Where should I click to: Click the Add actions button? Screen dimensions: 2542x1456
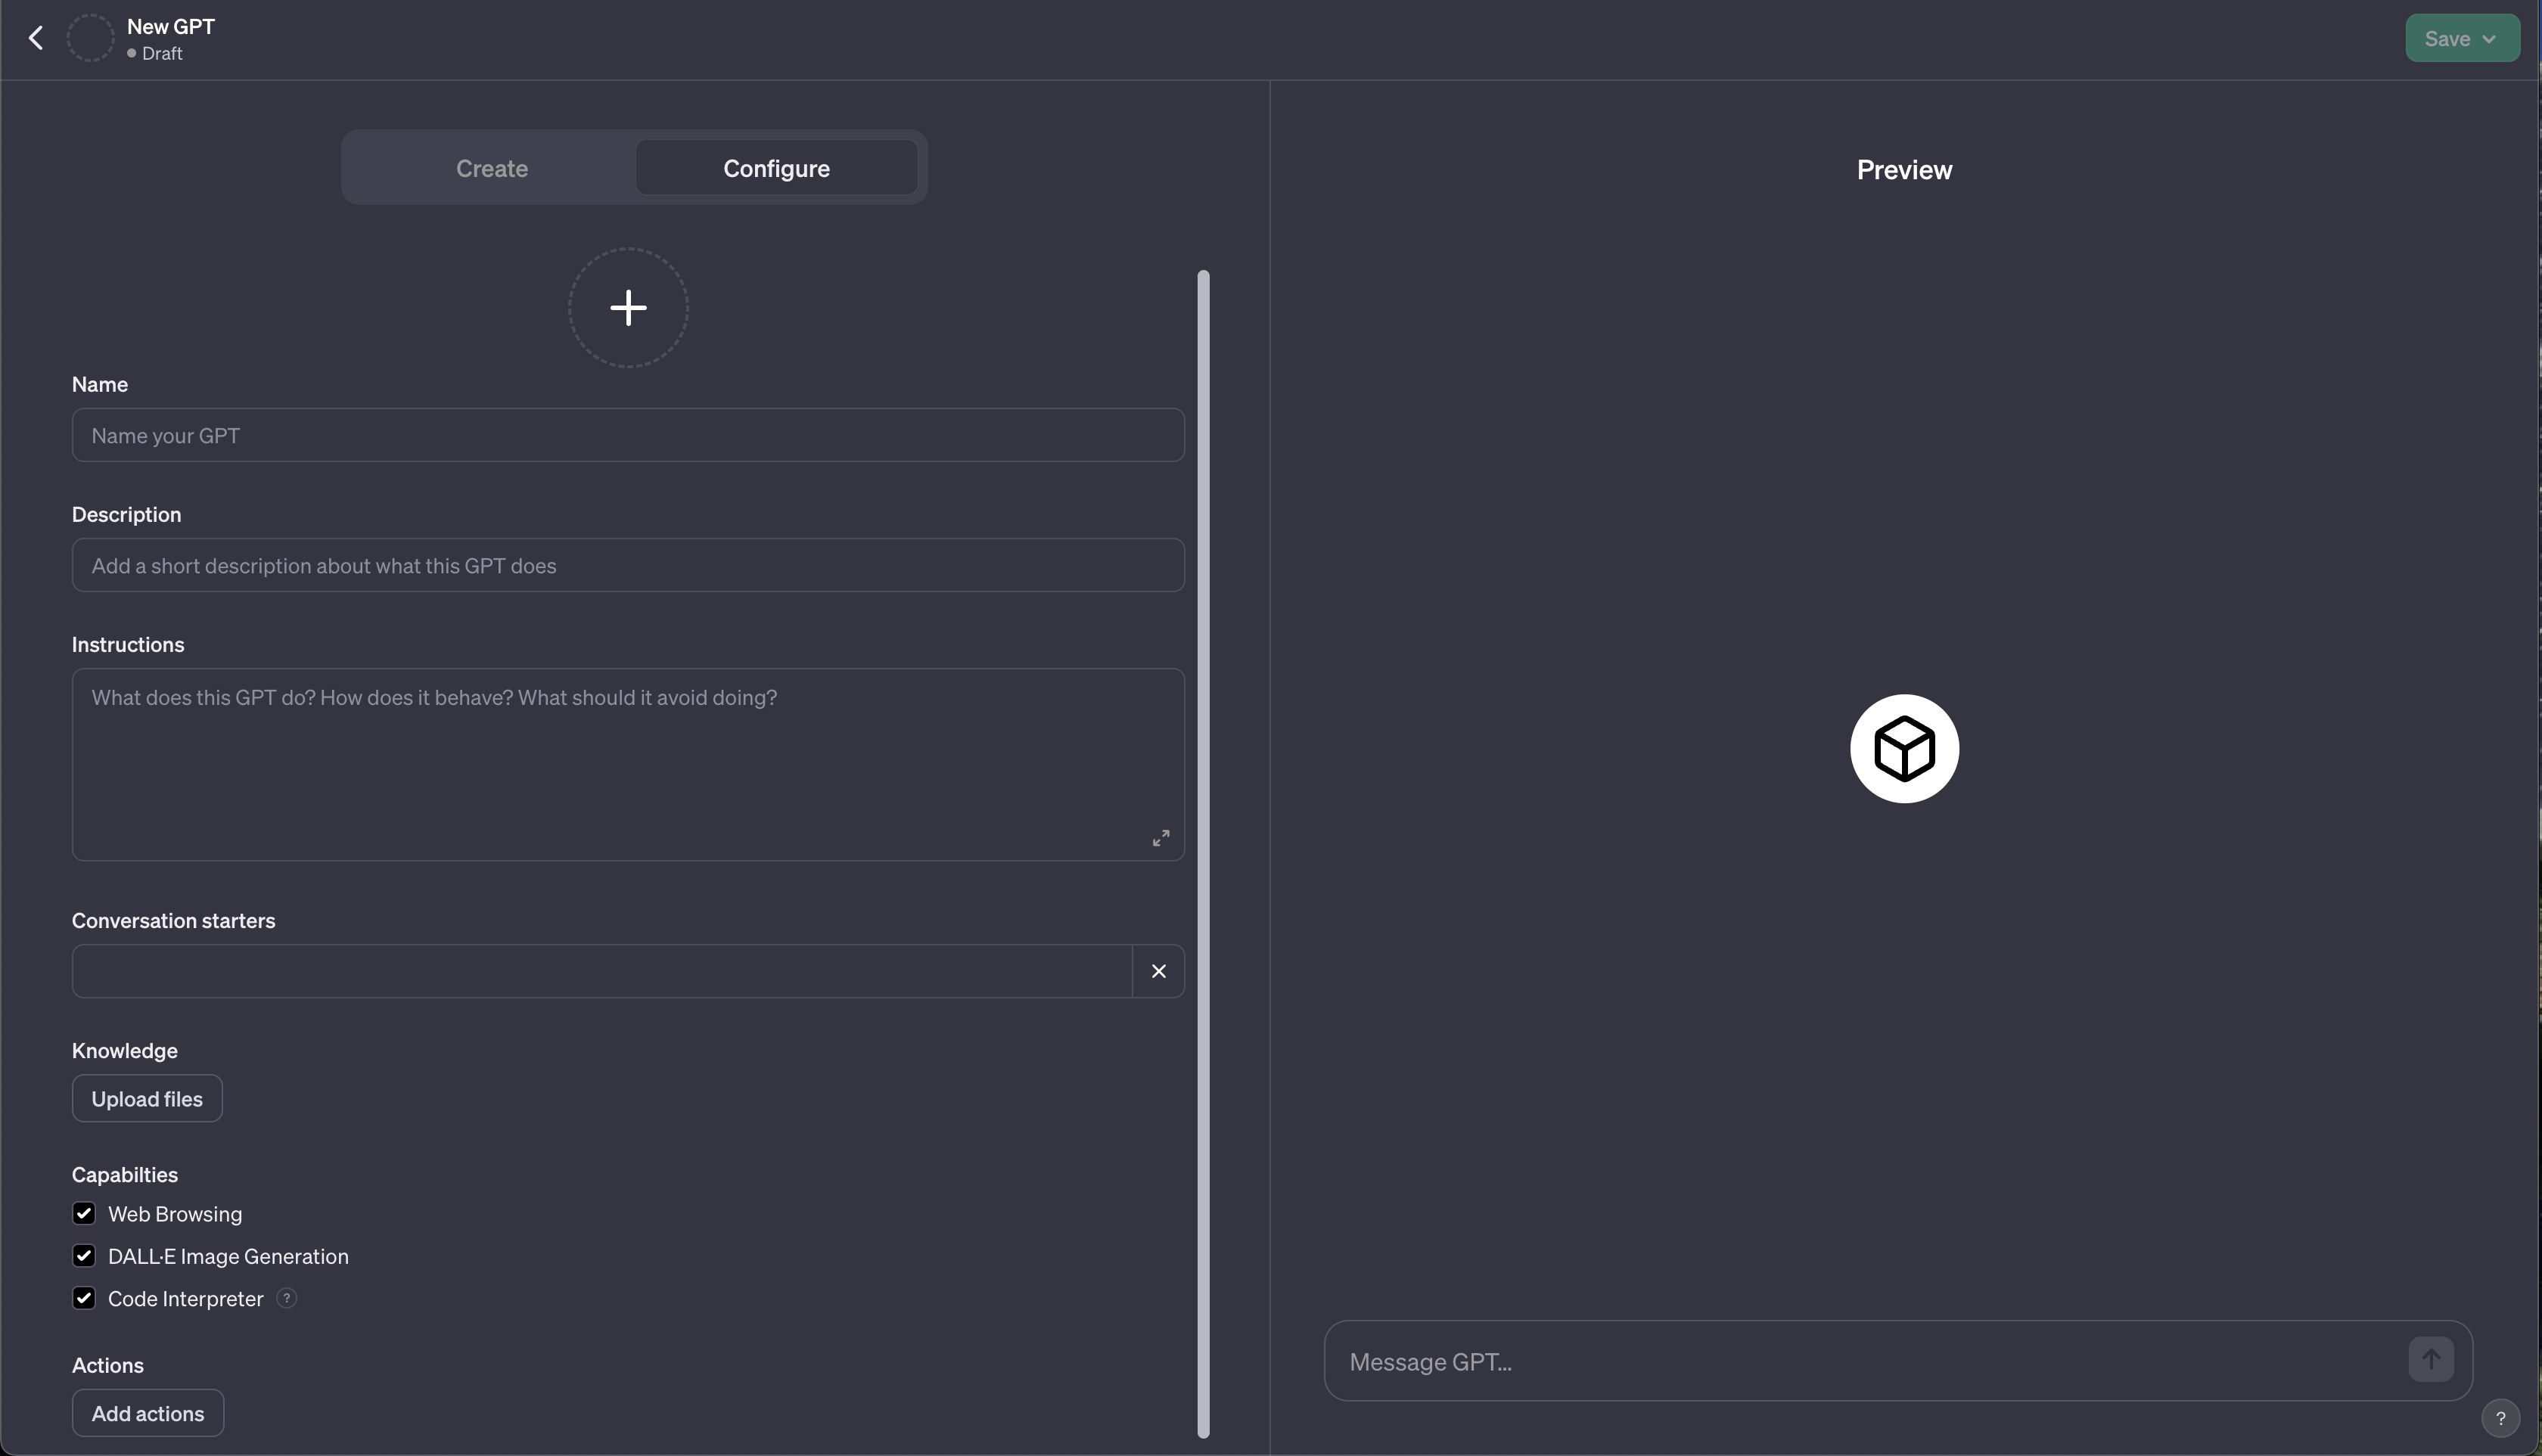147,1412
